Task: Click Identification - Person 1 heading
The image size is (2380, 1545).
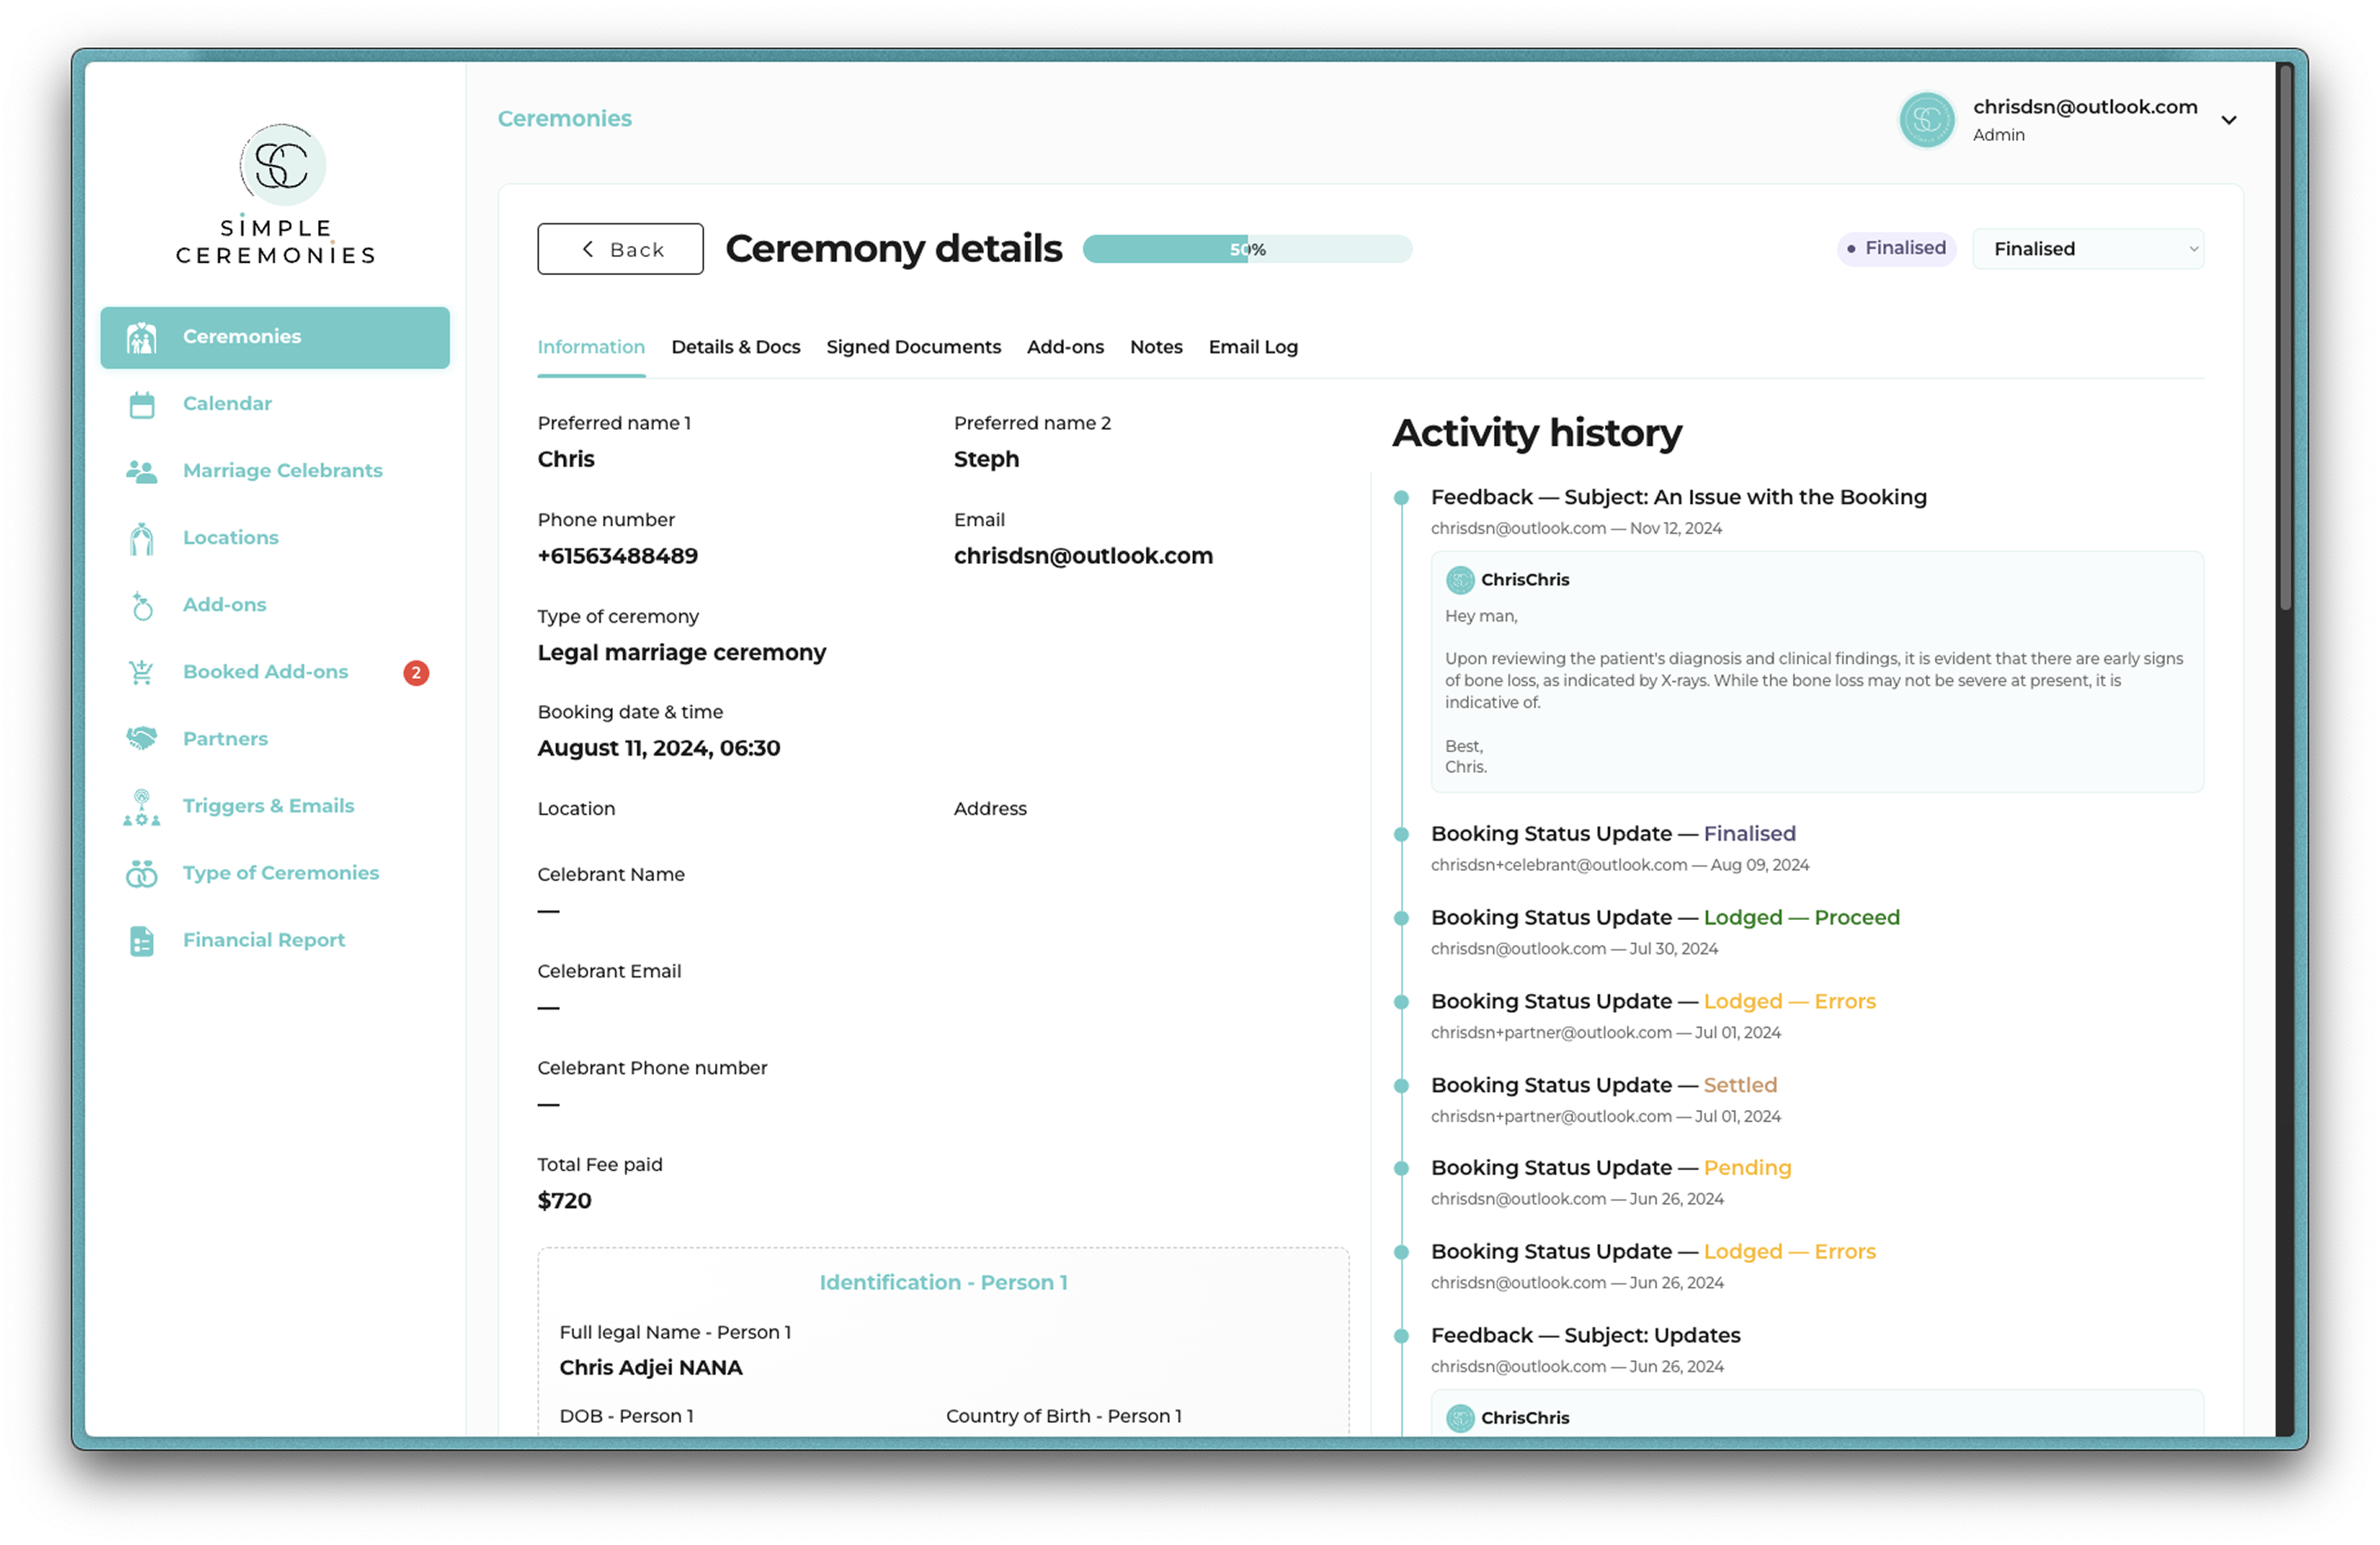Action: (943, 1283)
